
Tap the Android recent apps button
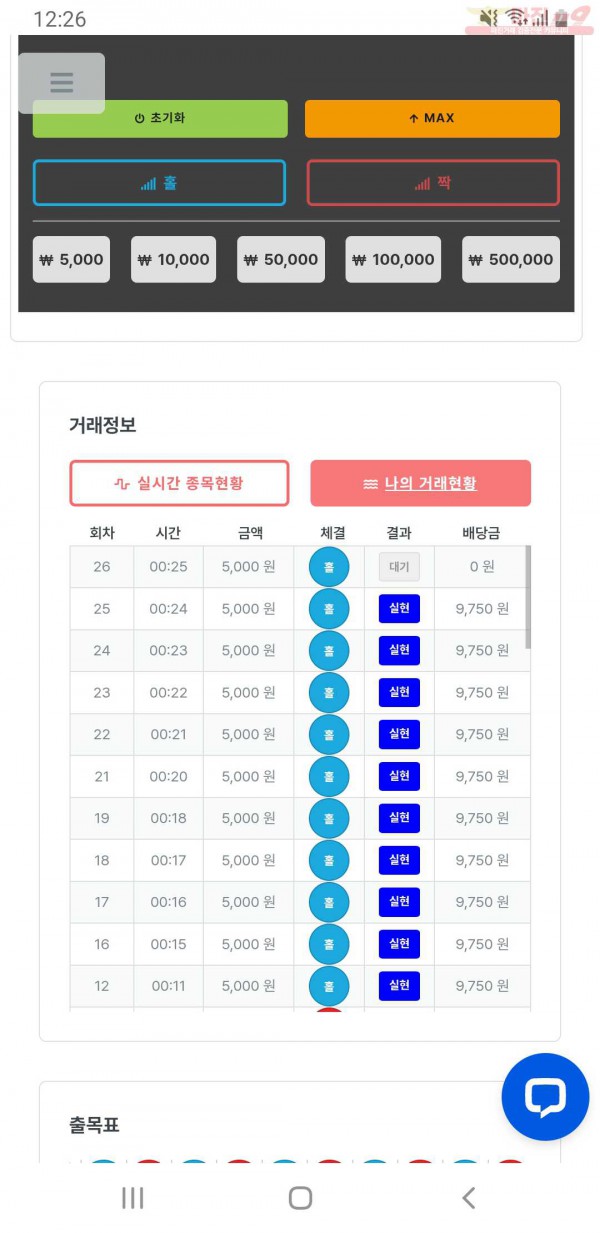pyautogui.click(x=131, y=1197)
